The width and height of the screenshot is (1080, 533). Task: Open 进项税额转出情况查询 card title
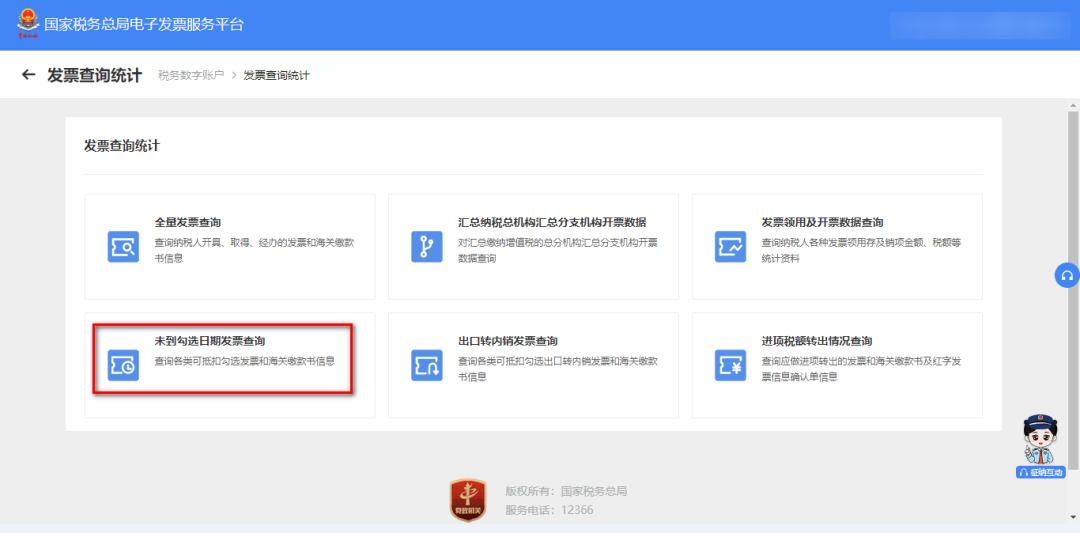coord(817,341)
